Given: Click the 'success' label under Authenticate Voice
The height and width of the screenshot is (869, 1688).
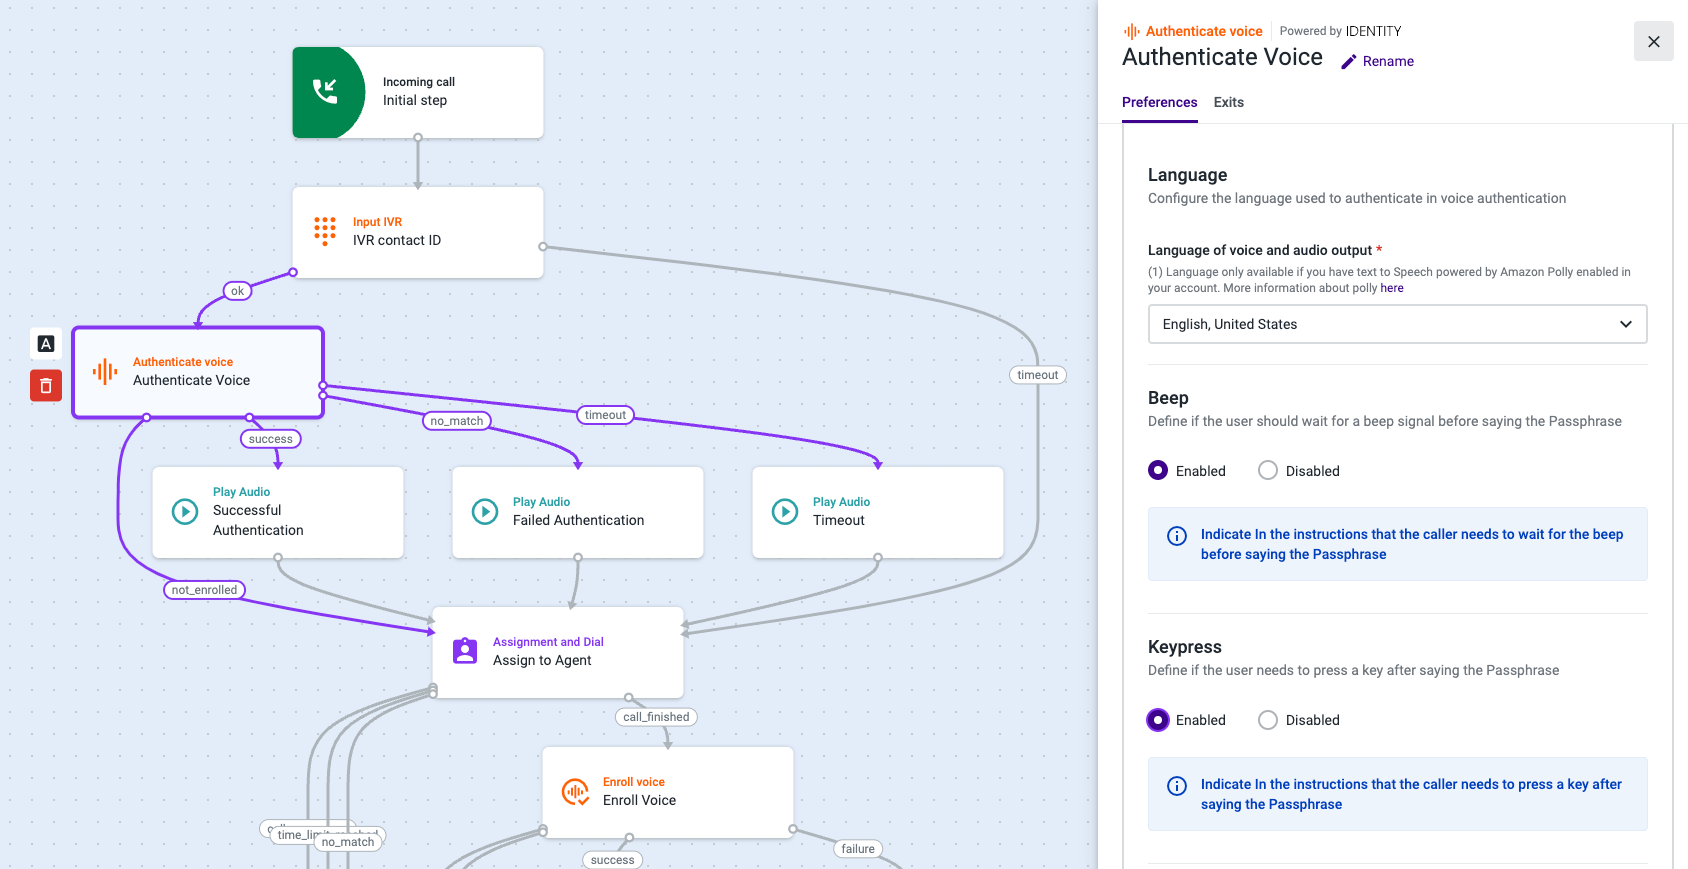Looking at the screenshot, I should (x=270, y=439).
